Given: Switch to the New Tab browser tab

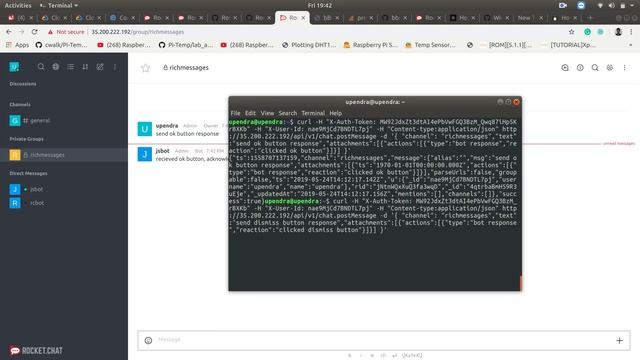Looking at the screenshot, I should [530, 18].
